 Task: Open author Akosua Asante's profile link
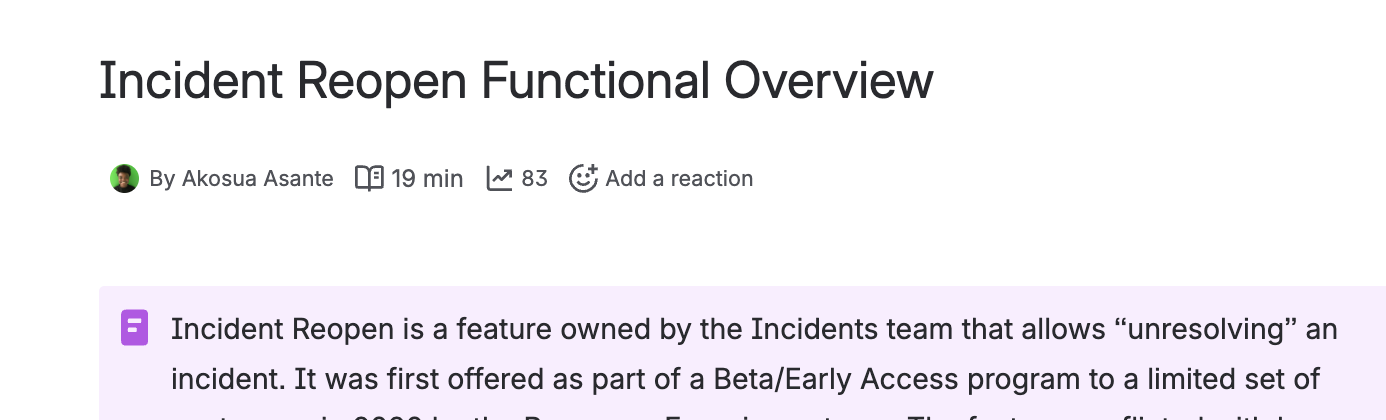coord(257,179)
